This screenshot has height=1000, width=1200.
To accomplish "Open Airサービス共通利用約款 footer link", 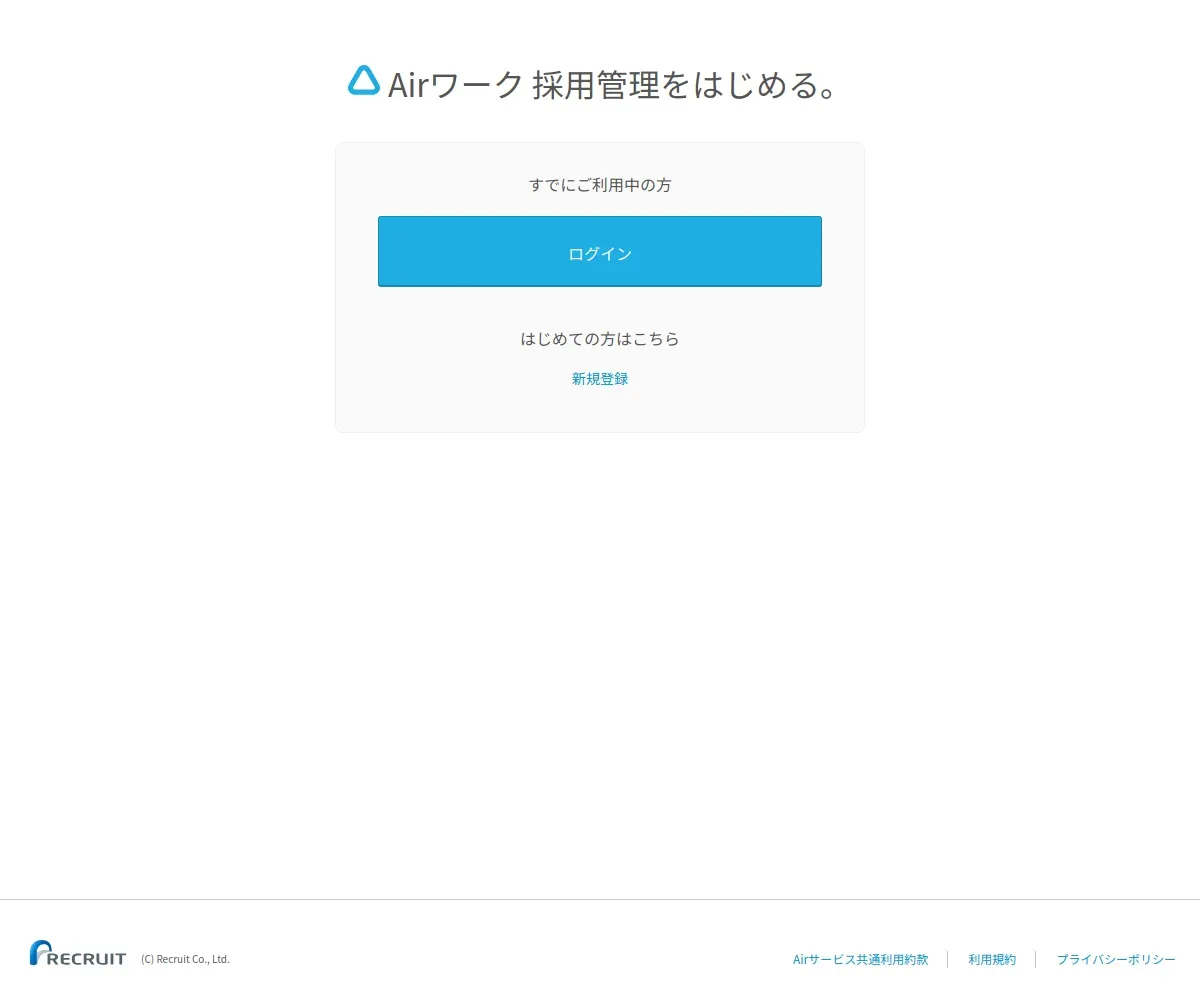I will tap(860, 959).
